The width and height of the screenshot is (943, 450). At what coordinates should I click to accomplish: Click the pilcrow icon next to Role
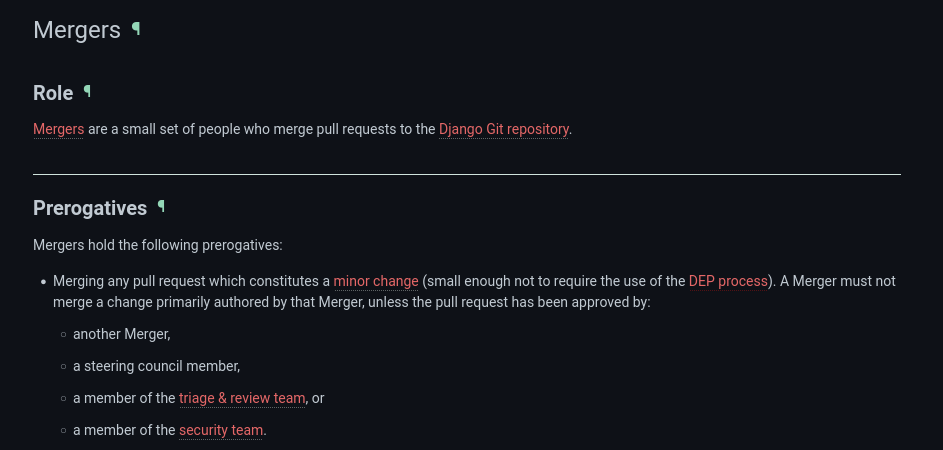click(x=87, y=92)
